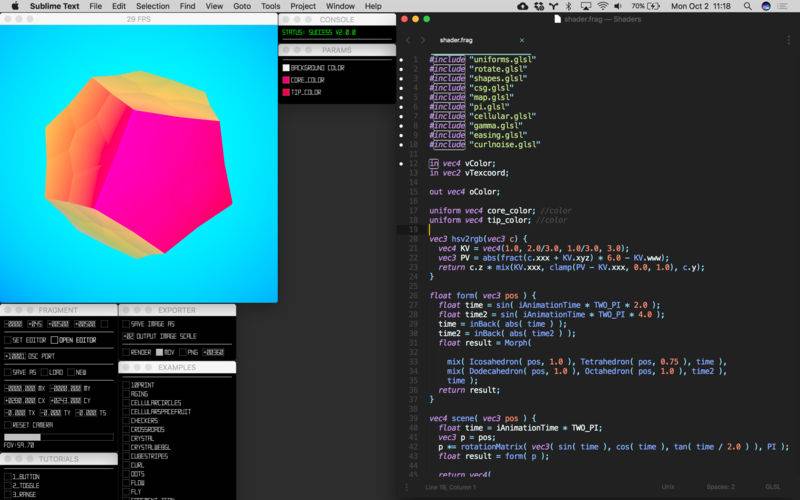Click the RENDER button in Exporter
The height and width of the screenshot is (500, 800).
coord(137,353)
